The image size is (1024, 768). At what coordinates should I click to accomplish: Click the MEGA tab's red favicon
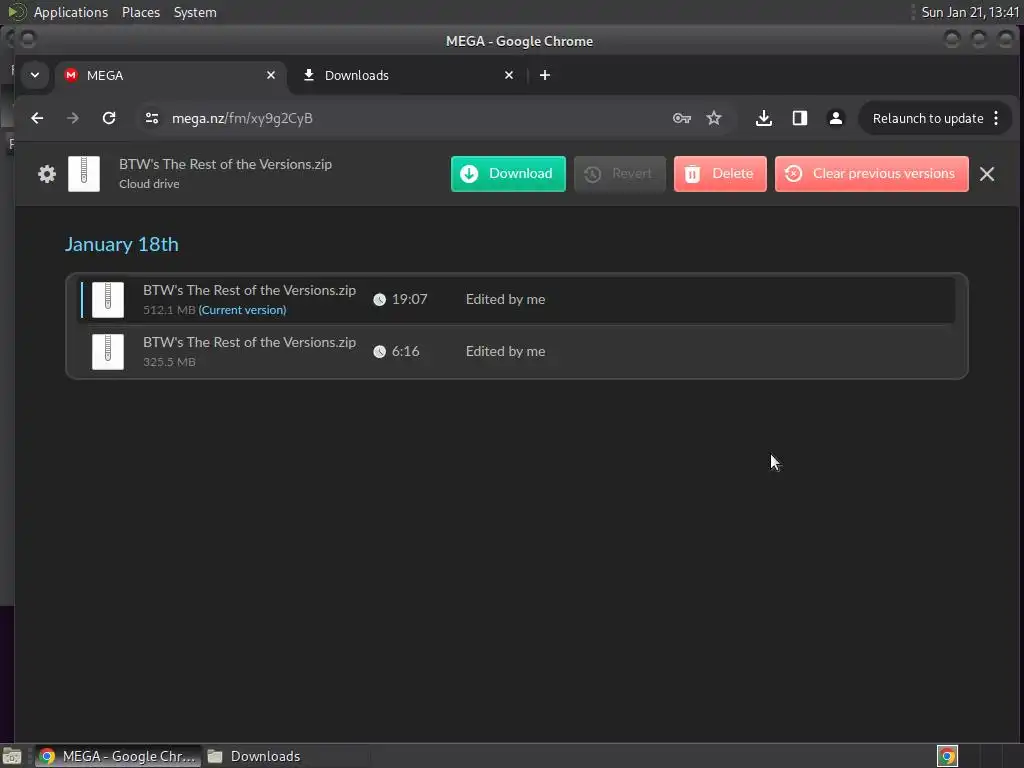71,75
